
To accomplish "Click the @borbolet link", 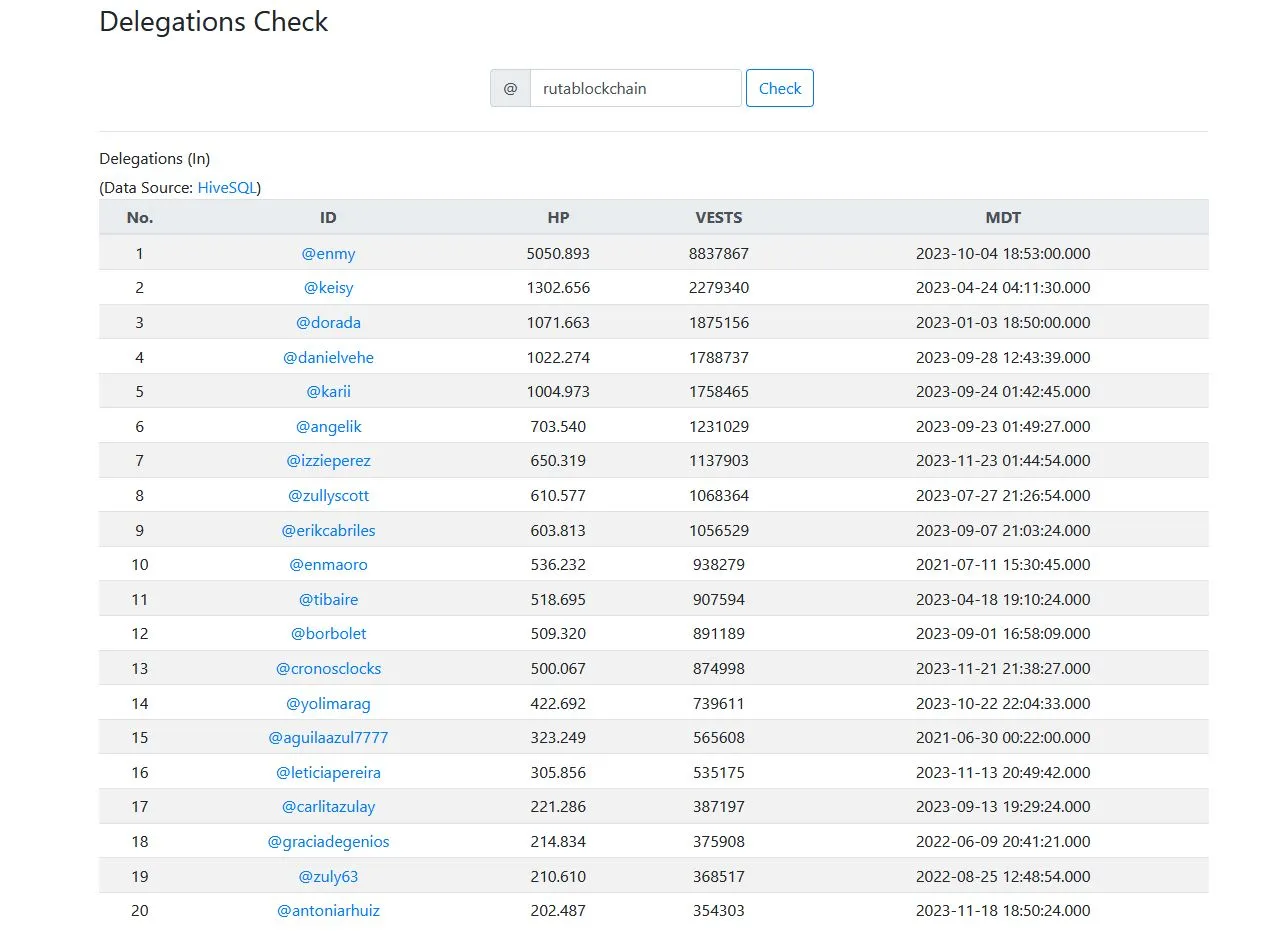I will [x=328, y=633].
